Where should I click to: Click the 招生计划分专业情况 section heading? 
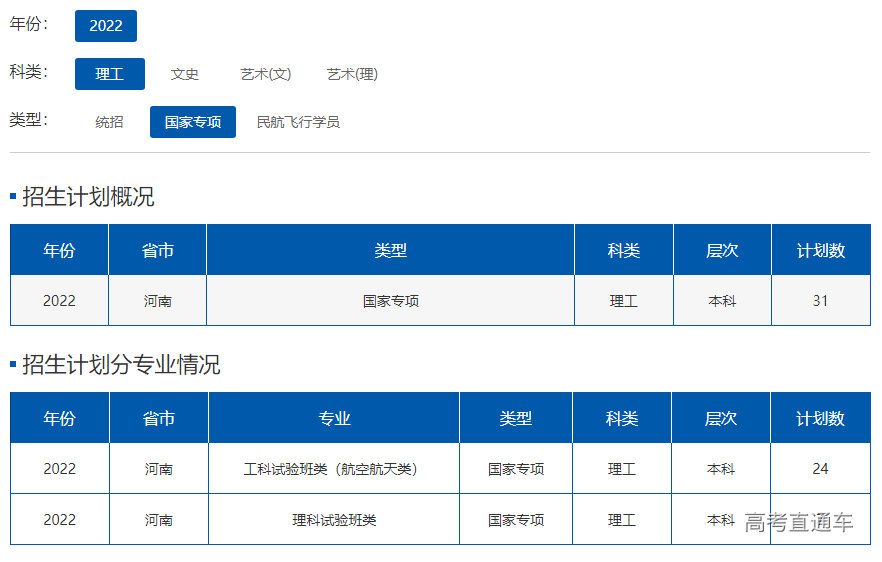(121, 365)
